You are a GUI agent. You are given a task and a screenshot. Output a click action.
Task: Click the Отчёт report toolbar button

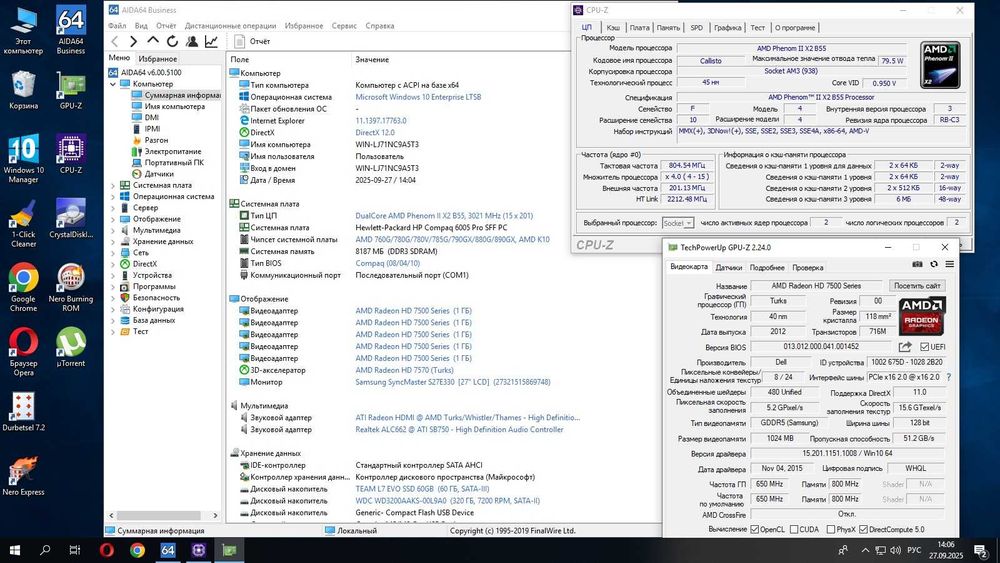tap(252, 41)
